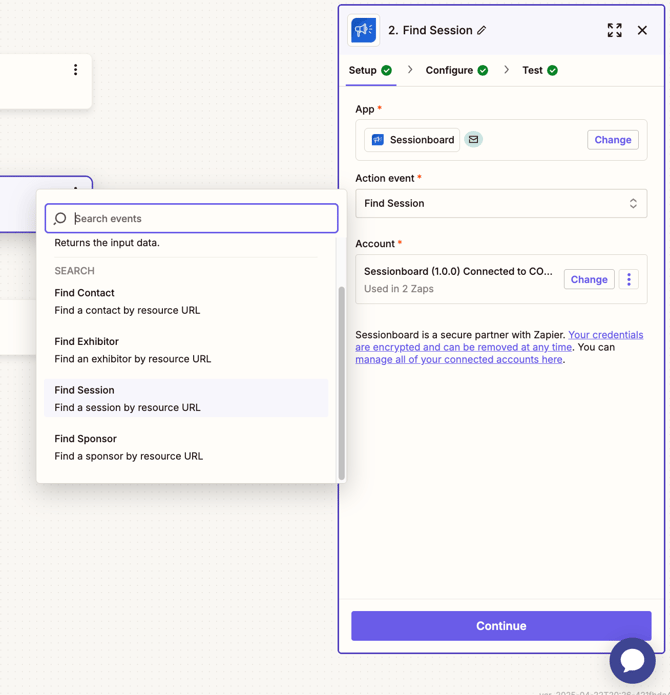This screenshot has width=670, height=695.
Task: Click the Configure green check status icon
Action: (483, 70)
